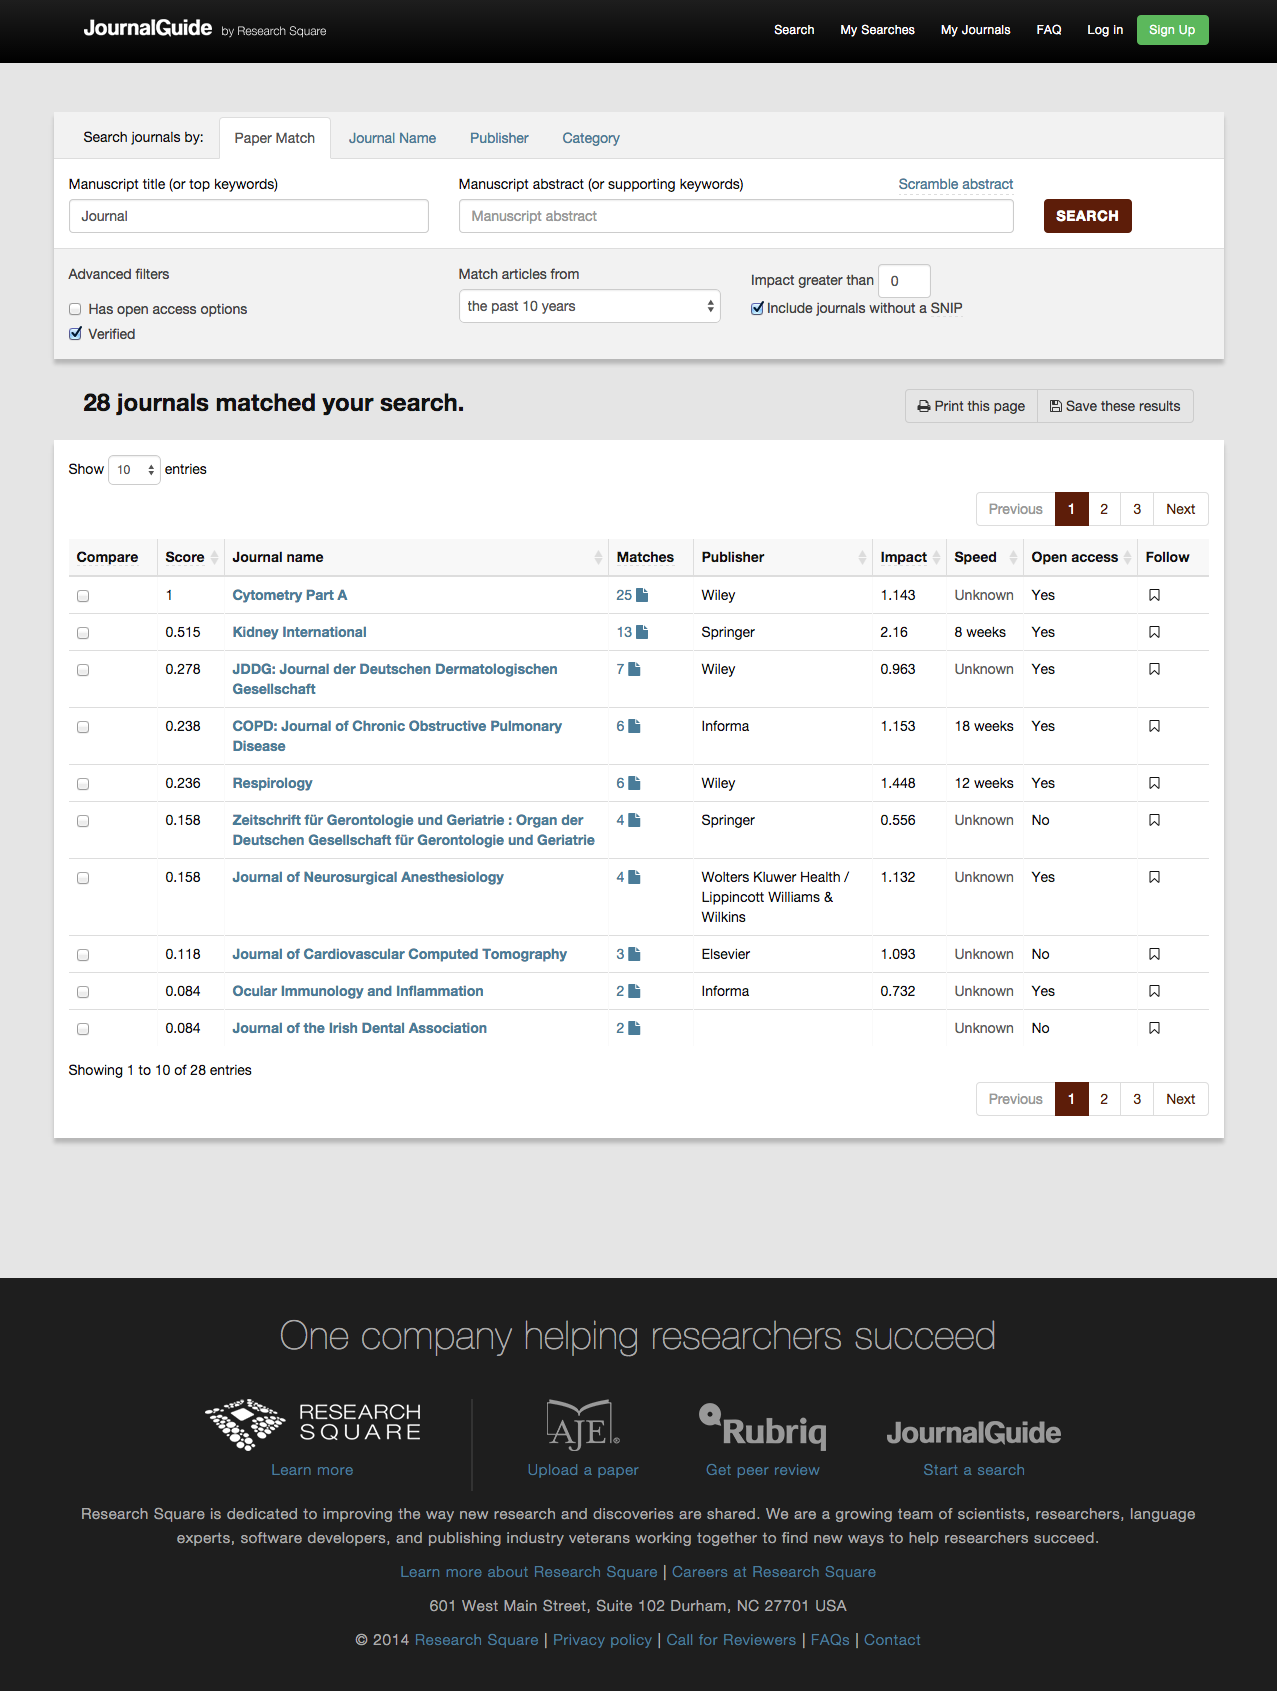The width and height of the screenshot is (1277, 1691).
Task: Switch to the Category search tab
Action: coord(591,138)
